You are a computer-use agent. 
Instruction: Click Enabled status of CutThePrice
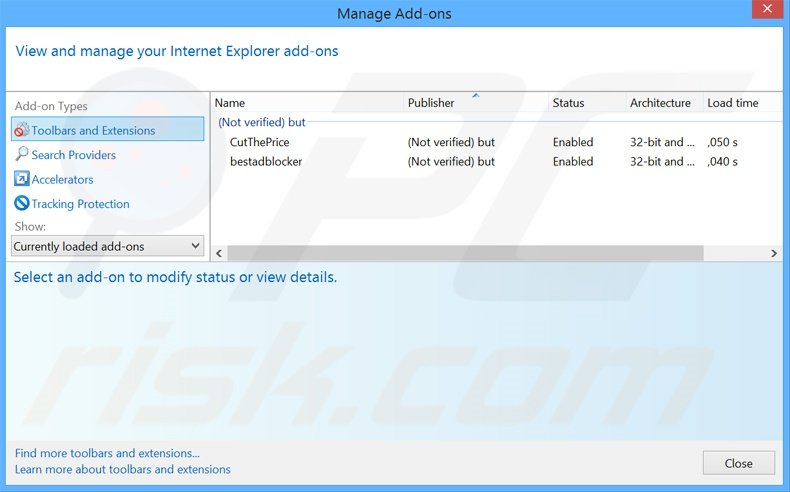pos(573,142)
